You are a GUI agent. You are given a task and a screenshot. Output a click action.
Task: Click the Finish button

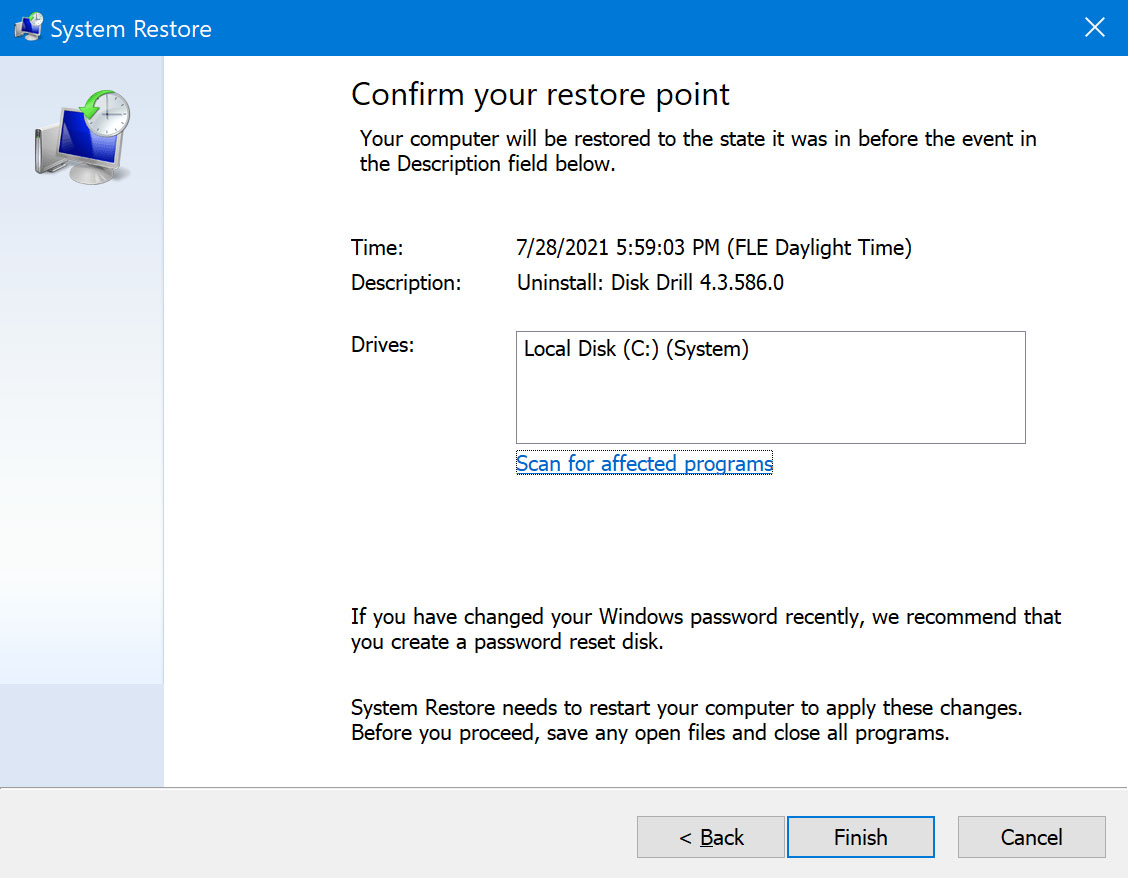tap(860, 837)
